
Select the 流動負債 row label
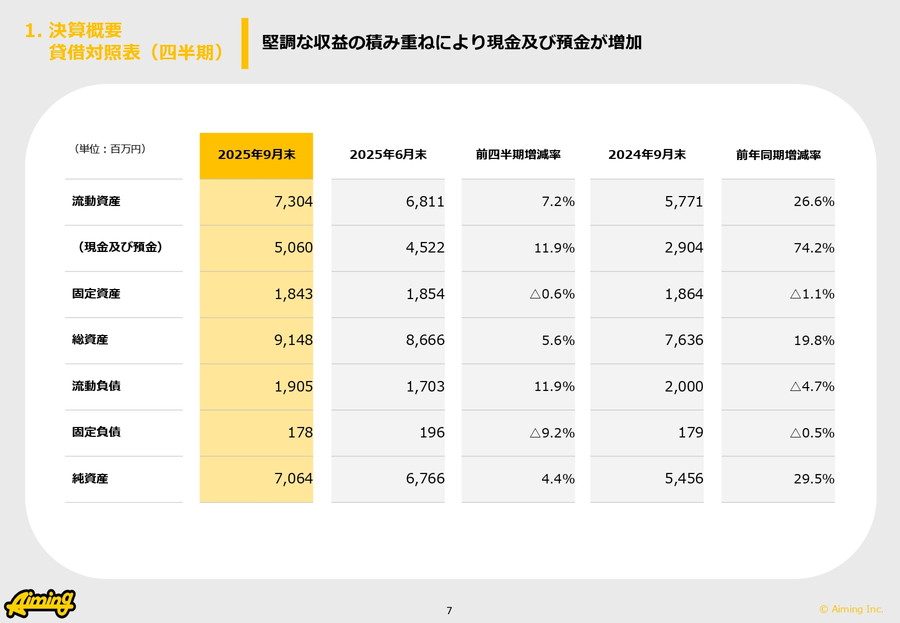click(x=96, y=386)
